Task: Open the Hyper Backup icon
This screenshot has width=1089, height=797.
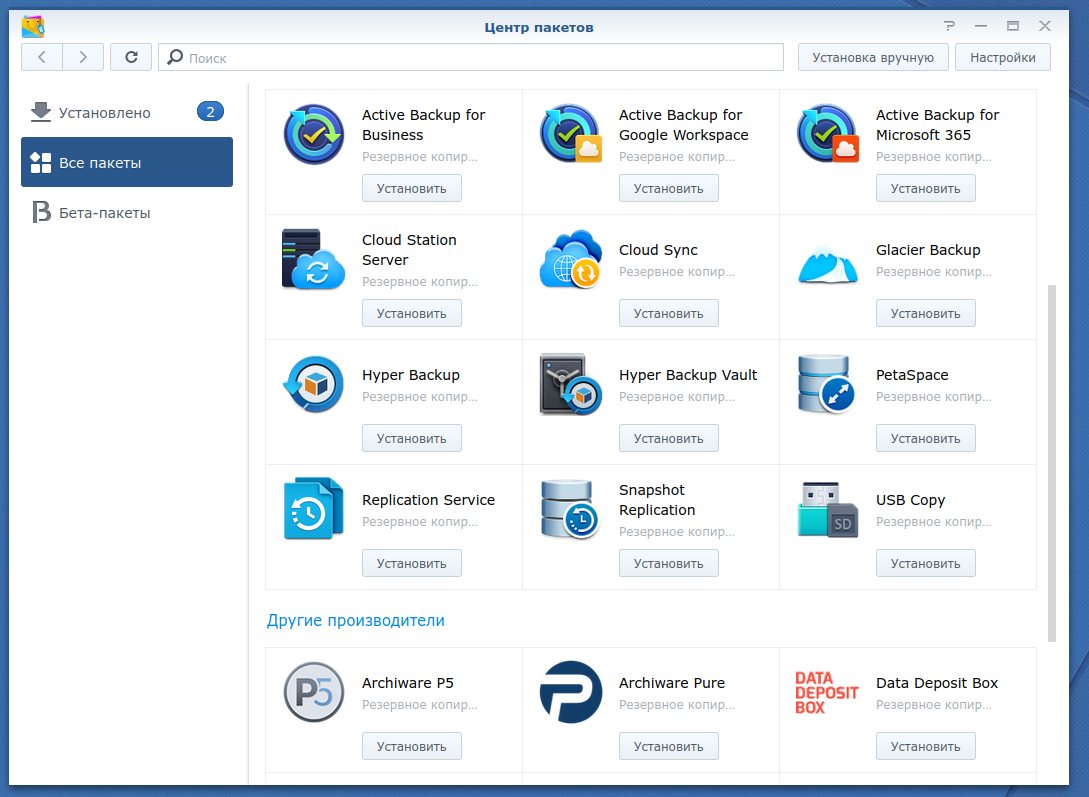Action: tap(314, 384)
